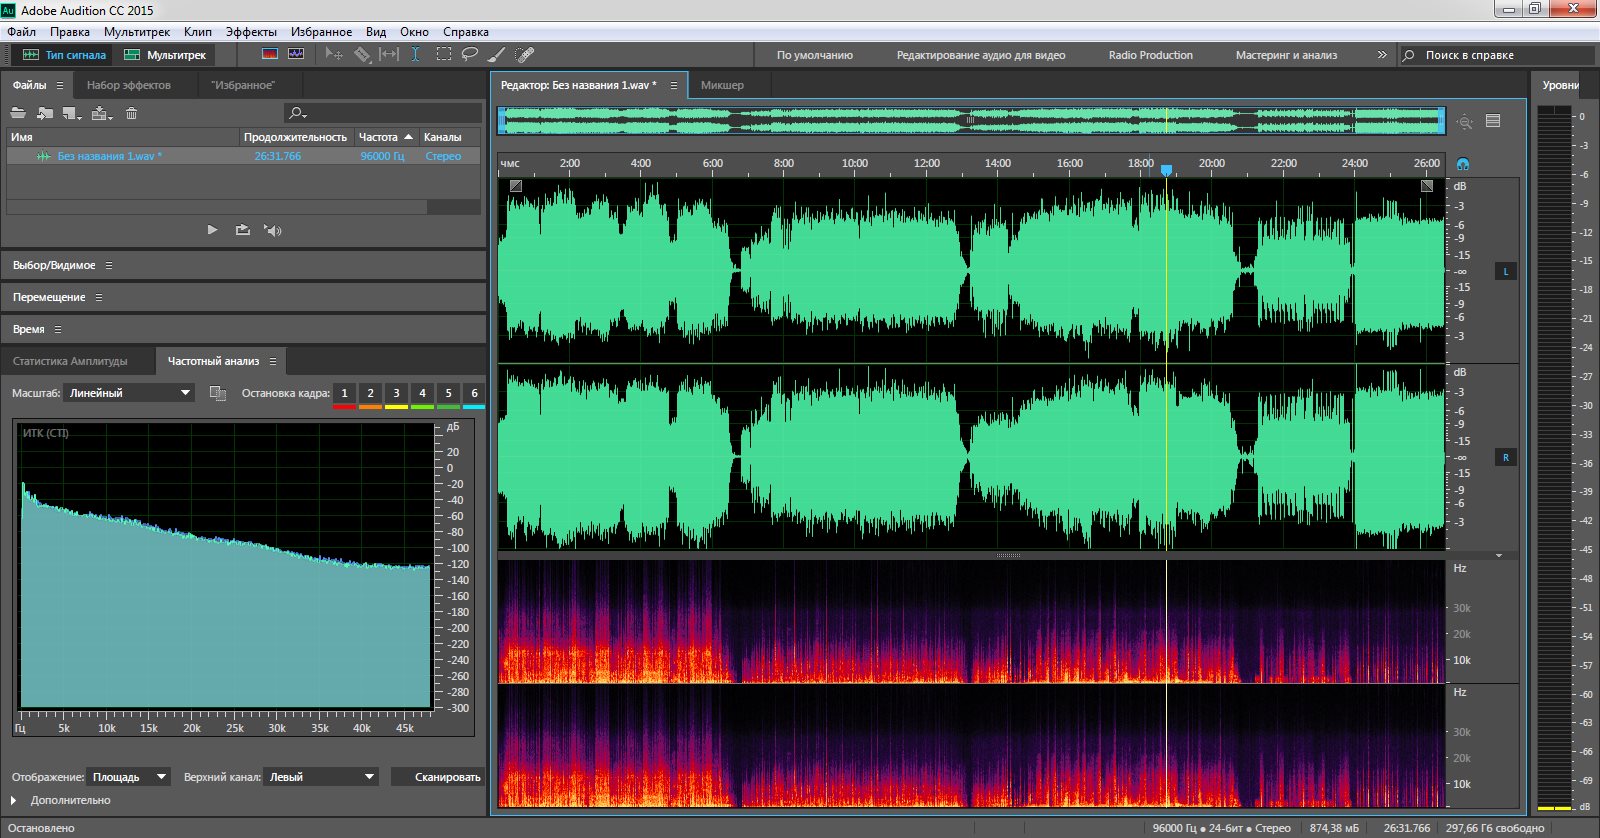The image size is (1600, 838).
Task: Click the blue playhead marker on timeline
Action: [x=1166, y=170]
